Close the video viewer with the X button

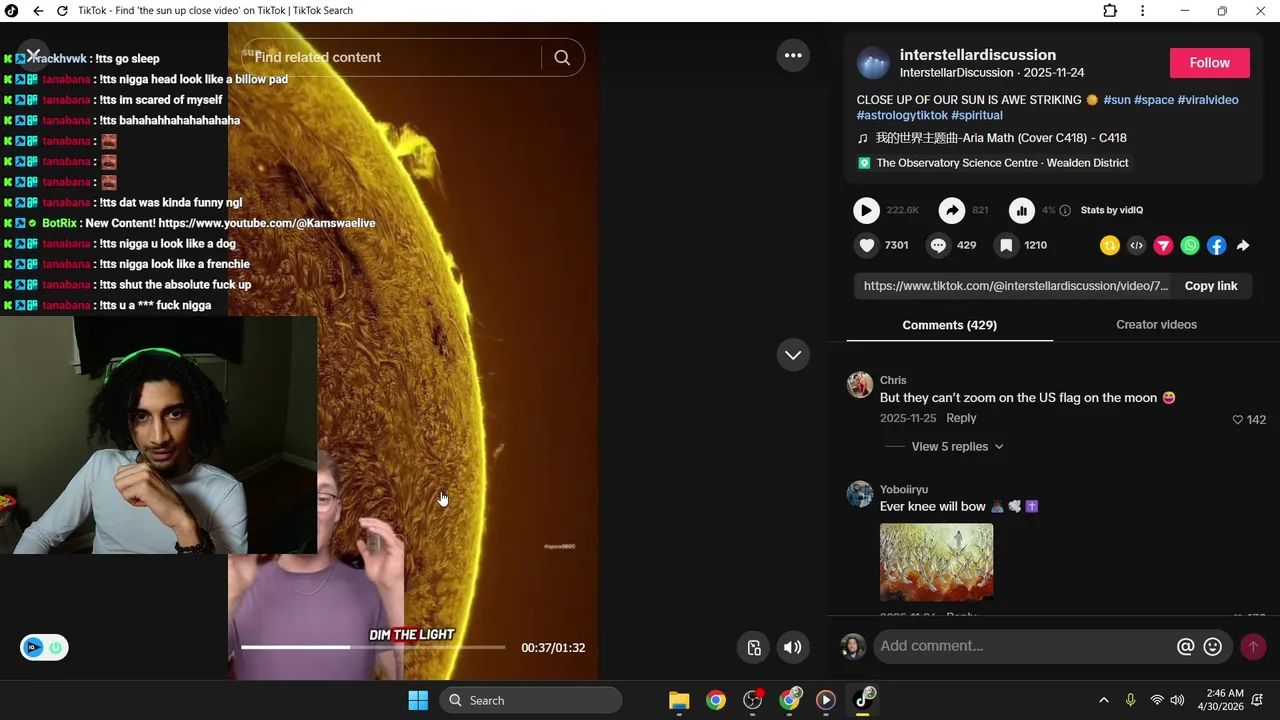tap(33, 55)
